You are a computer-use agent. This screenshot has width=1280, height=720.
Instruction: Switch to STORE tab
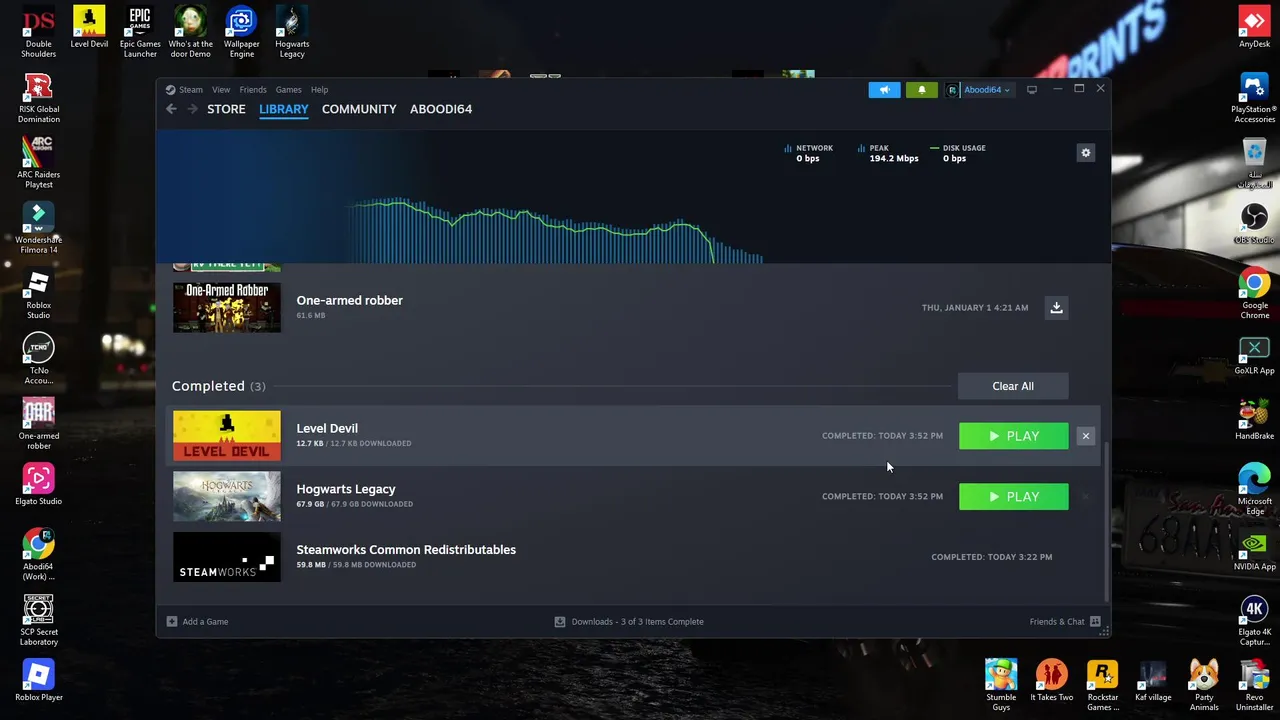226,109
